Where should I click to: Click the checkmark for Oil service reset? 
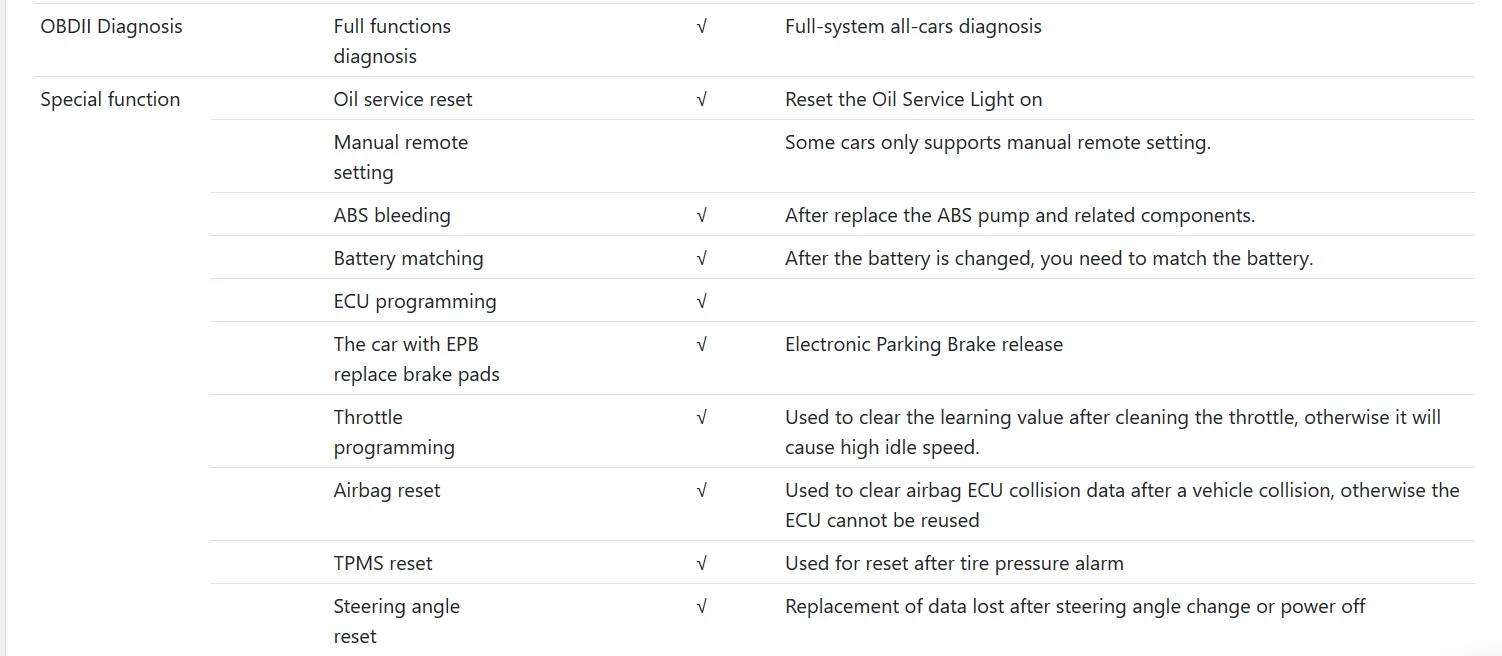(x=701, y=99)
